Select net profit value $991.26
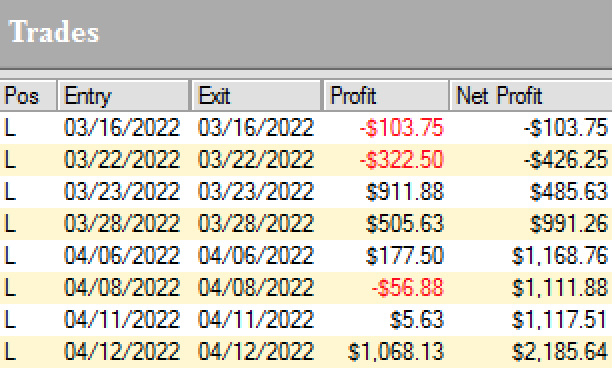This screenshot has width=612, height=368. (569, 224)
